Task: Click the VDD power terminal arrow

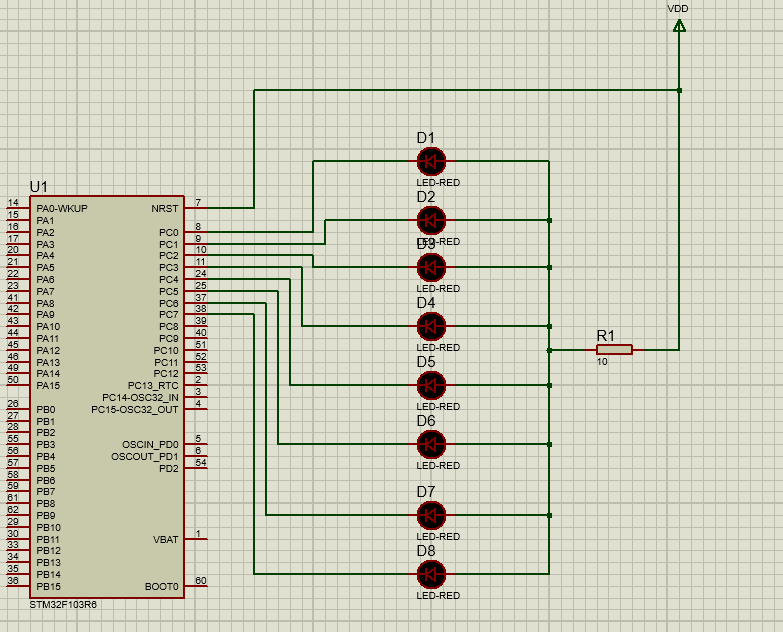Action: [x=679, y=25]
